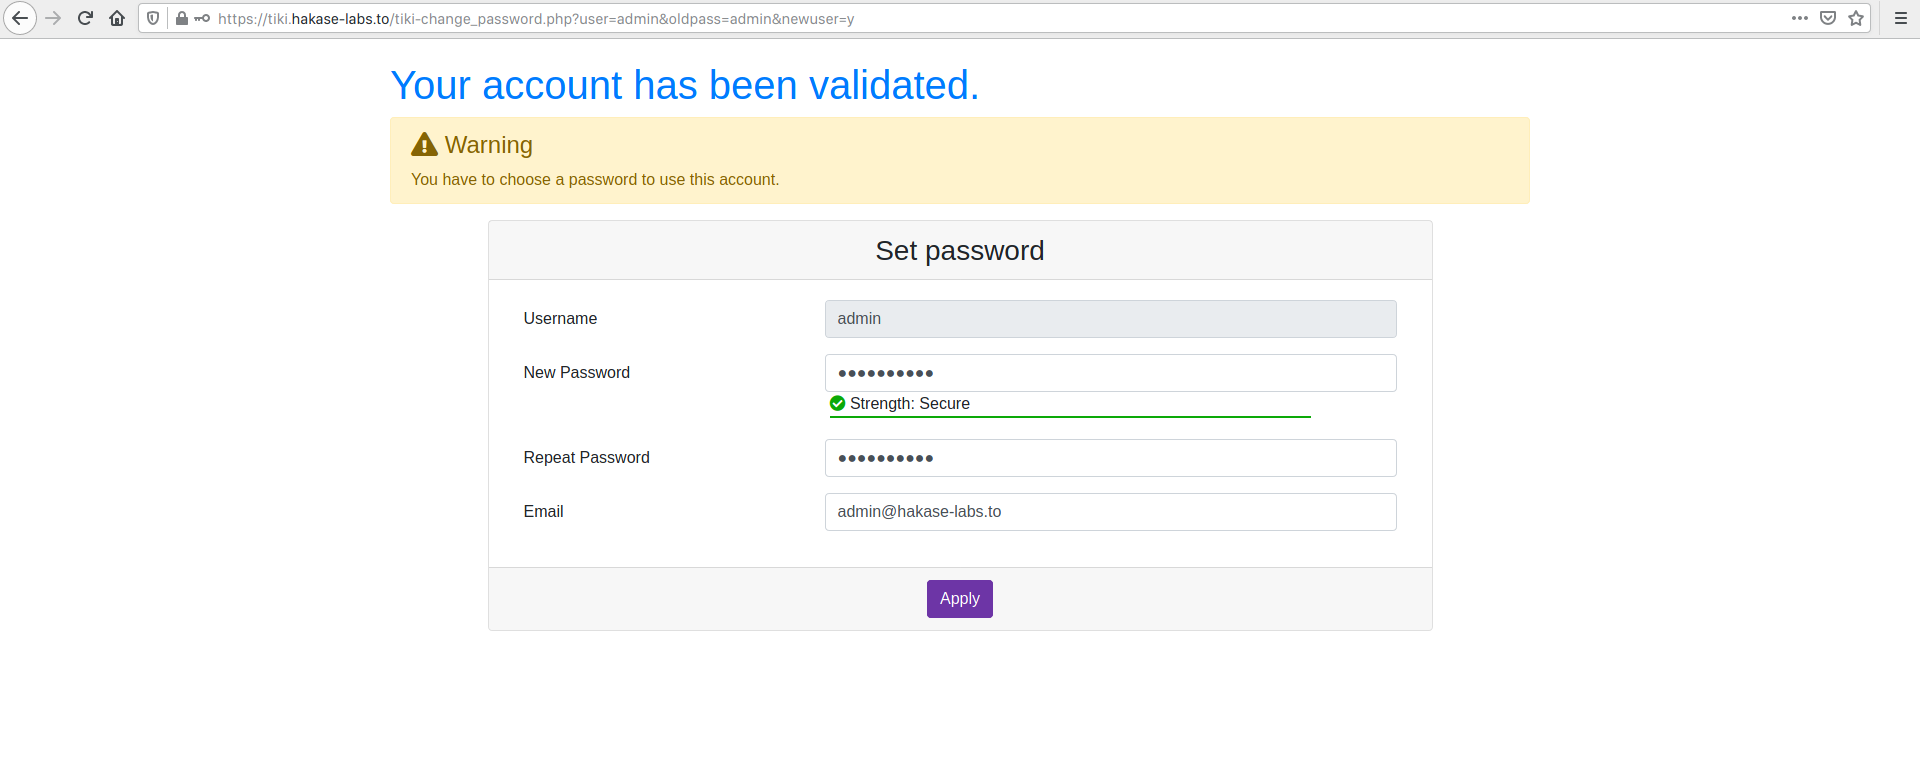Viewport: 1920px width, 774px height.
Task: Open the Firefox hamburger menu
Action: point(1901,18)
